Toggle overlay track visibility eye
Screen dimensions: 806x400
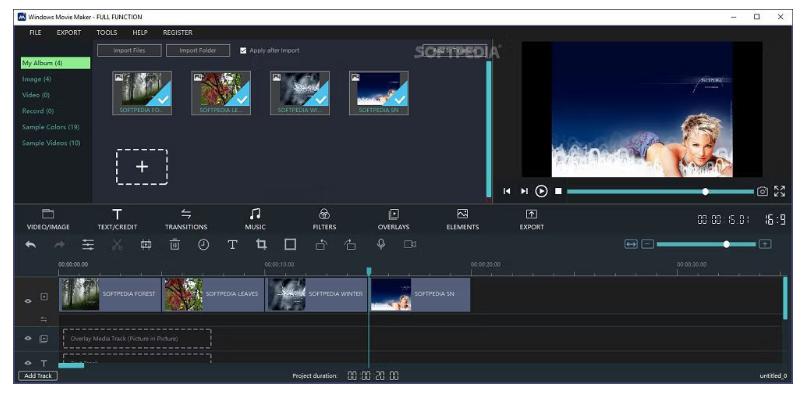pos(28,339)
